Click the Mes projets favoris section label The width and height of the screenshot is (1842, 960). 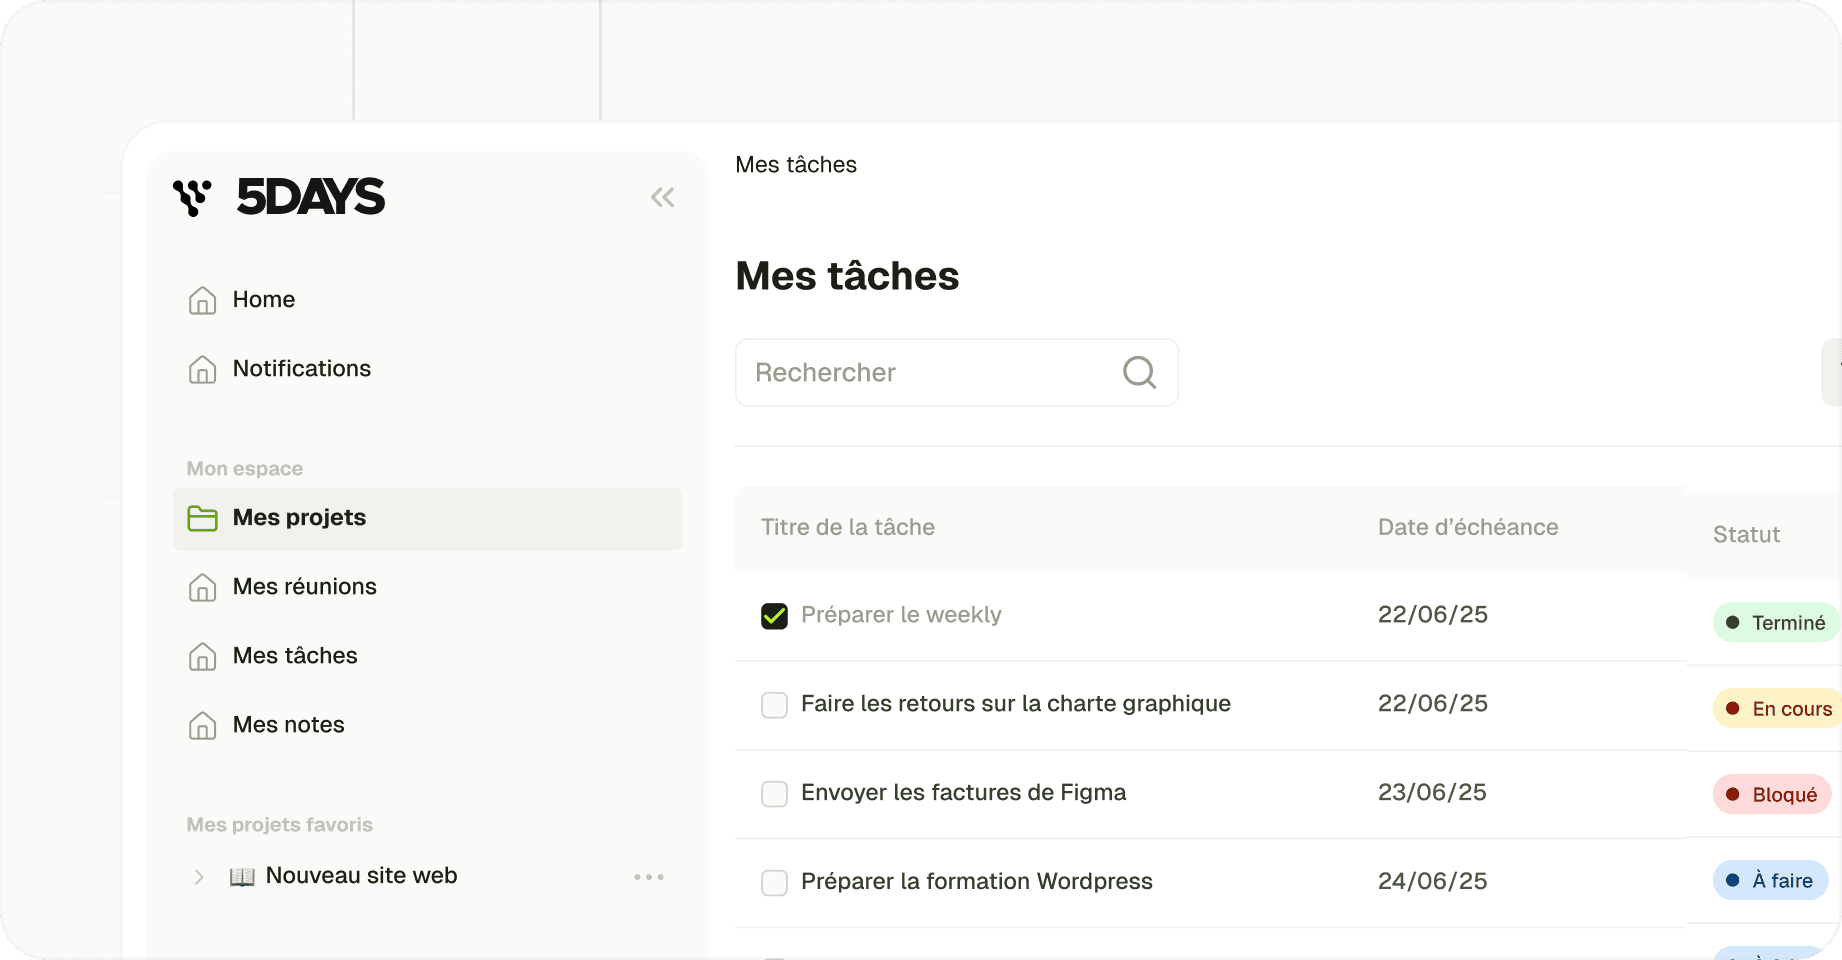tap(280, 825)
